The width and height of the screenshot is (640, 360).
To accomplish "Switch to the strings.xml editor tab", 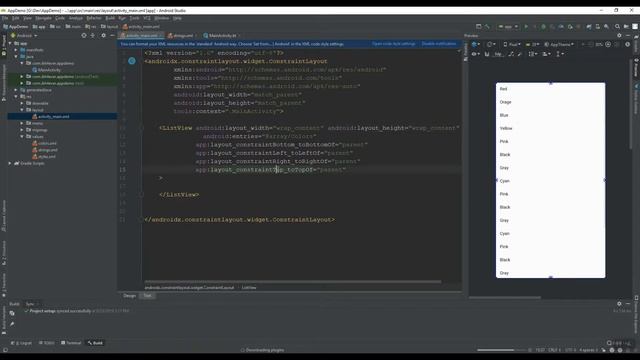I will point(182,36).
